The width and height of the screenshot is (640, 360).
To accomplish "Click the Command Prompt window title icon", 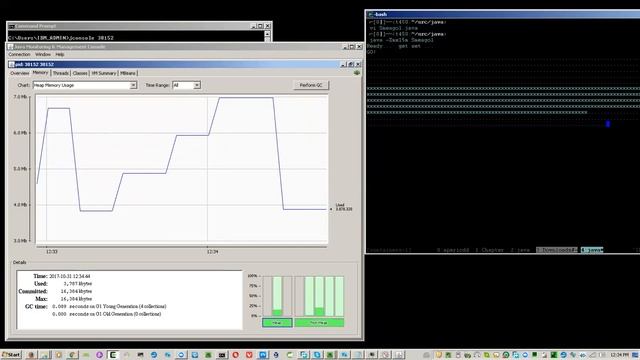I will click(11, 26).
